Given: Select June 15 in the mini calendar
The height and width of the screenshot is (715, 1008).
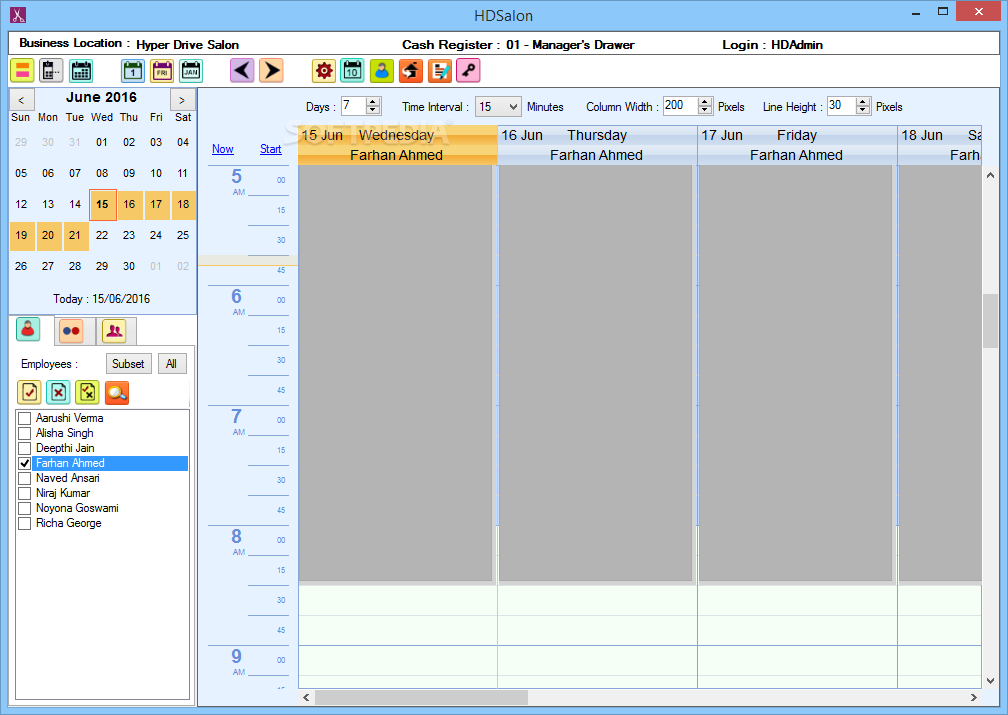Looking at the screenshot, I should tap(102, 204).
